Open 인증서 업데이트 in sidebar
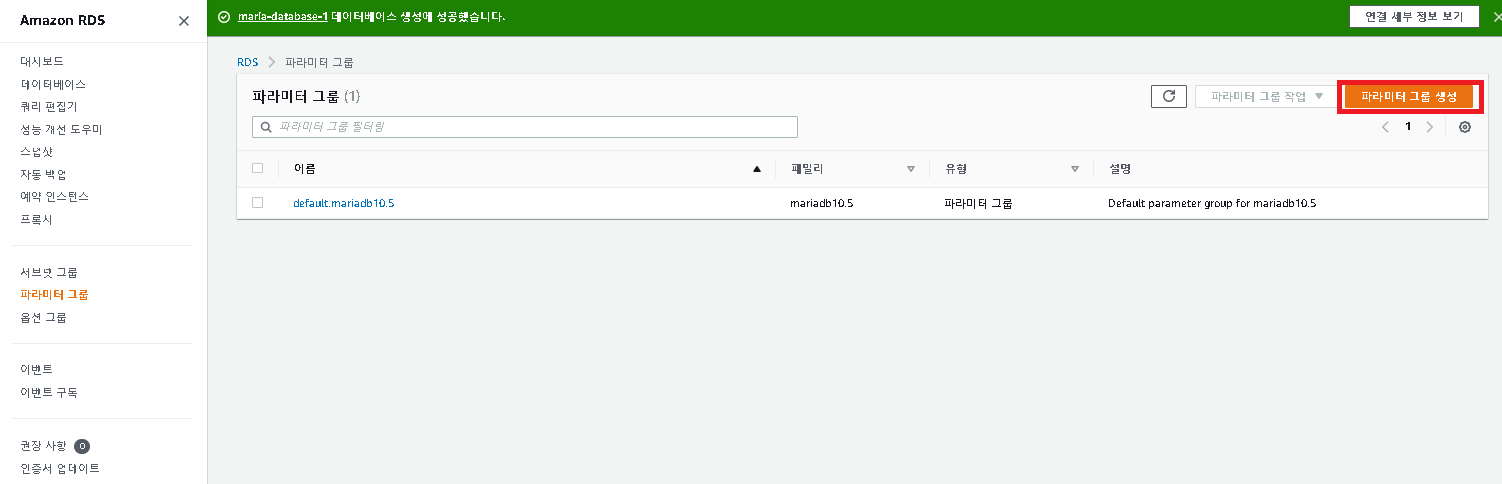The height and width of the screenshot is (484, 1502). 60,469
